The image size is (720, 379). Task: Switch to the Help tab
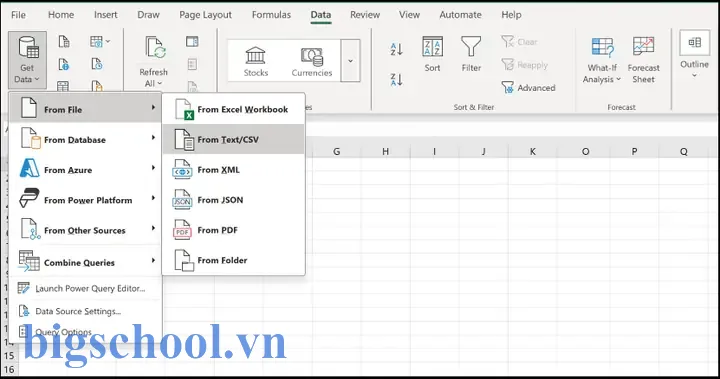511,15
